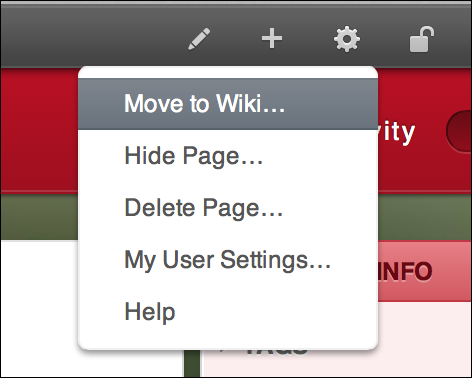Choose Hide Page… from the menu

(x=228, y=156)
